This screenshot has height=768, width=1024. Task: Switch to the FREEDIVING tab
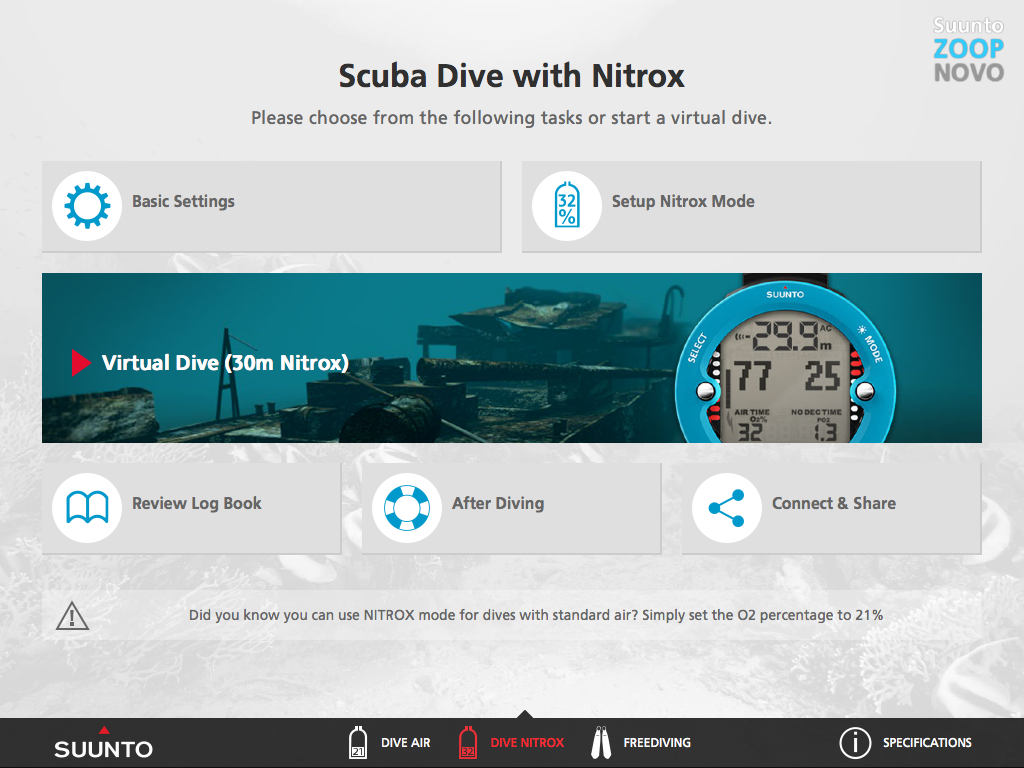pyautogui.click(x=657, y=743)
